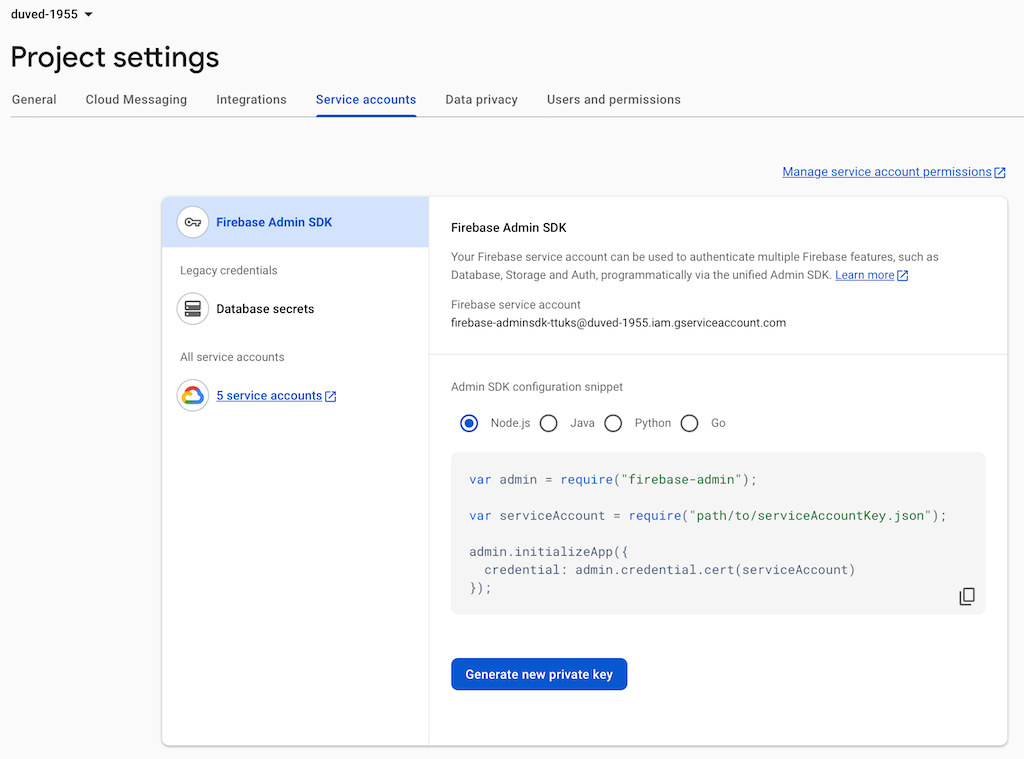Choose the Go radio option
Viewport: 1024px width, 759px height.
[x=690, y=423]
